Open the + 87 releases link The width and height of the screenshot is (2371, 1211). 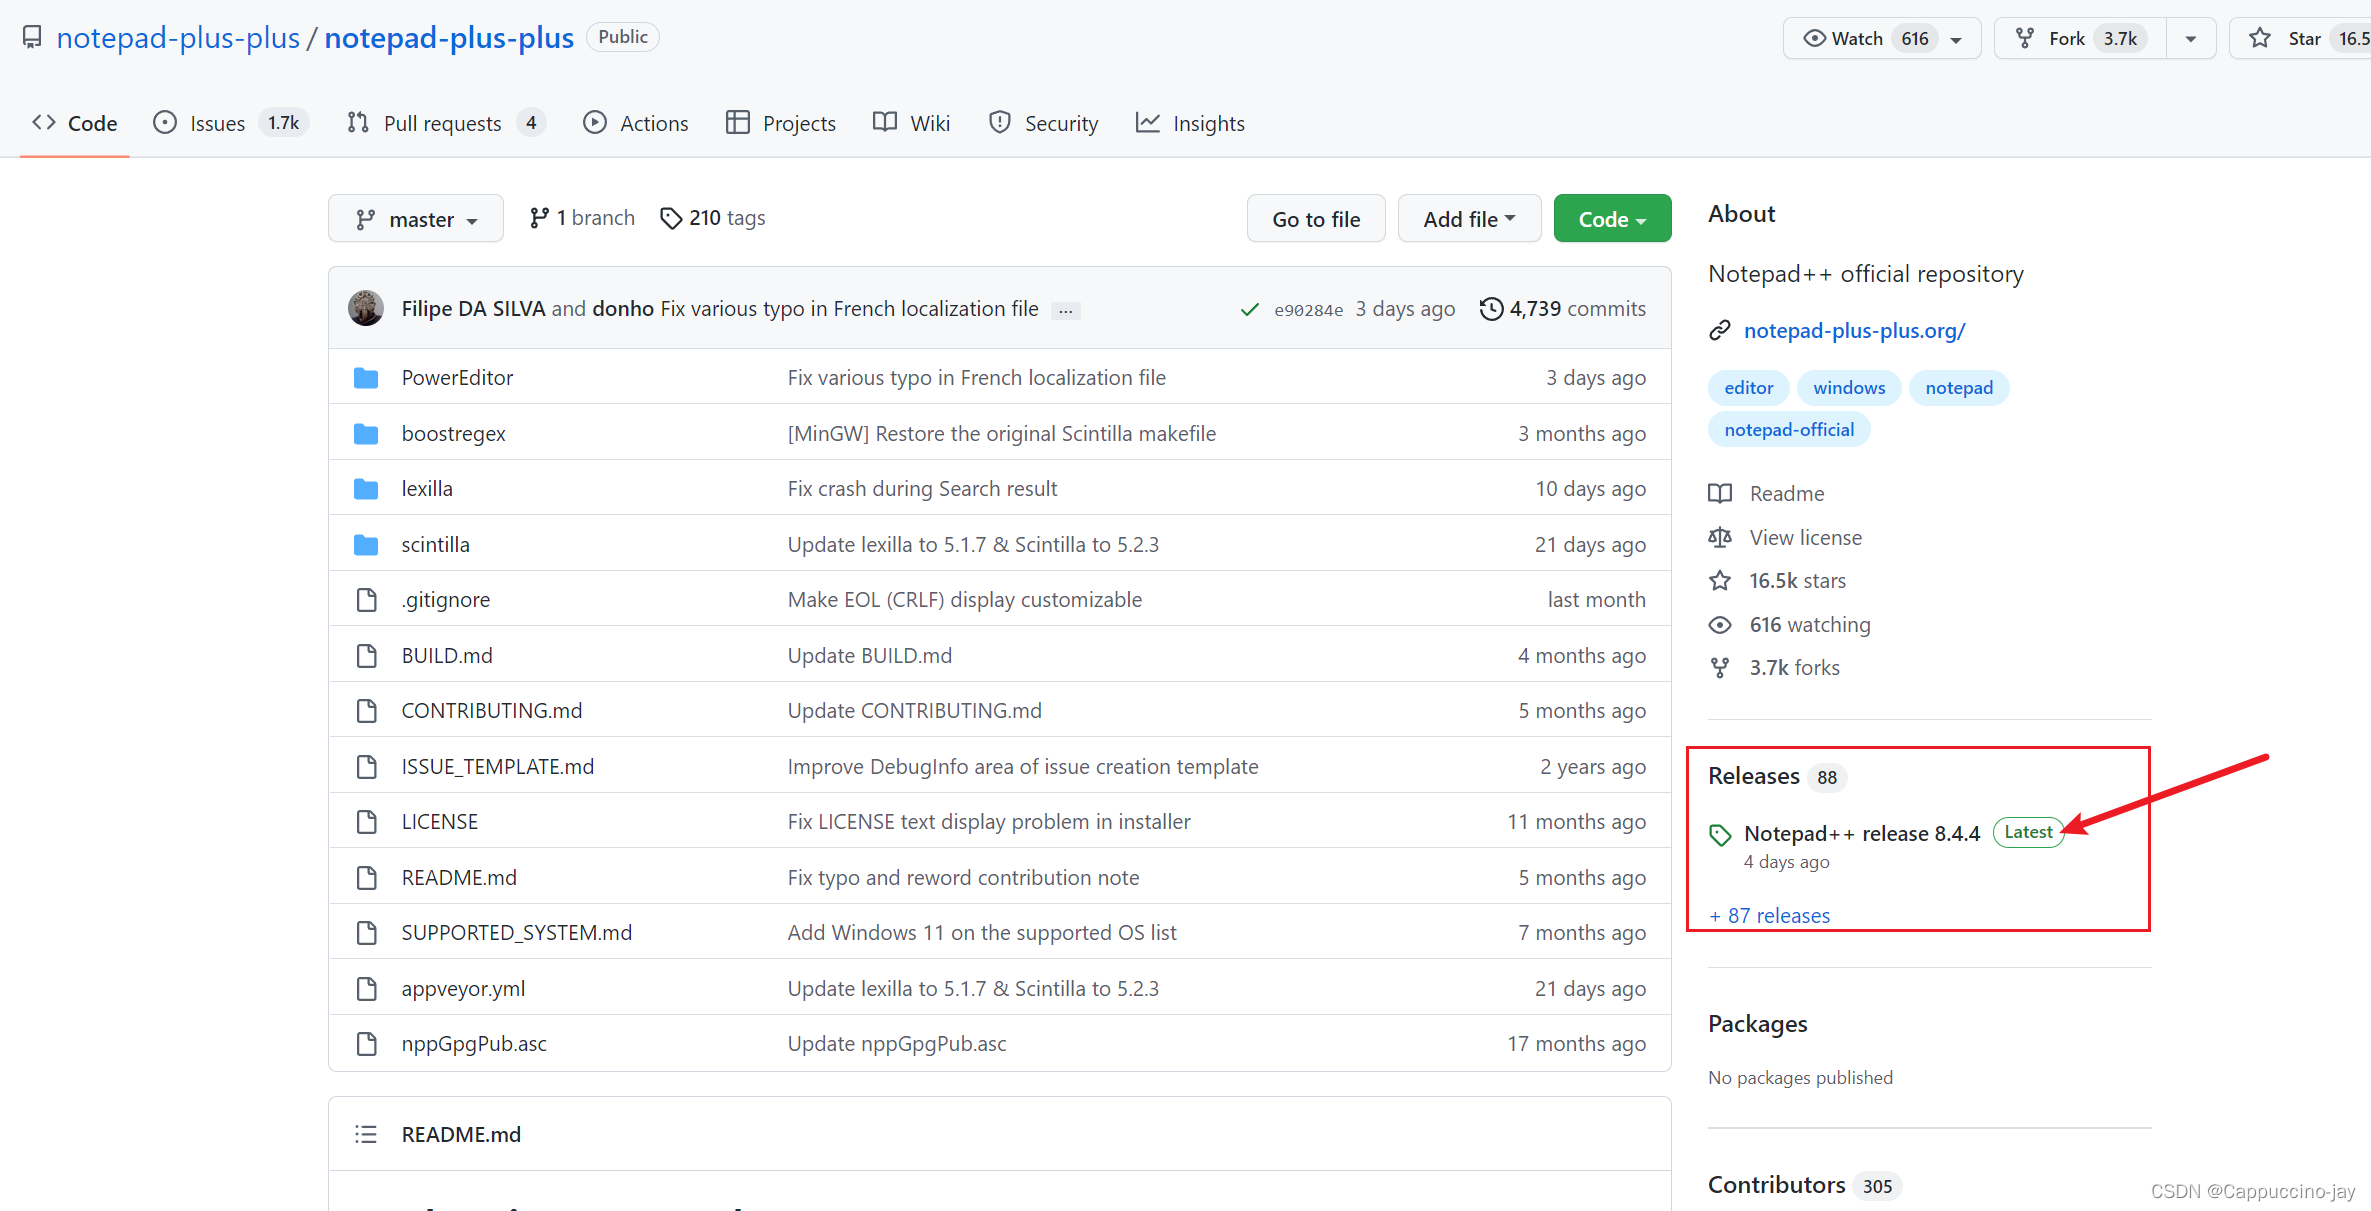click(x=1770, y=915)
